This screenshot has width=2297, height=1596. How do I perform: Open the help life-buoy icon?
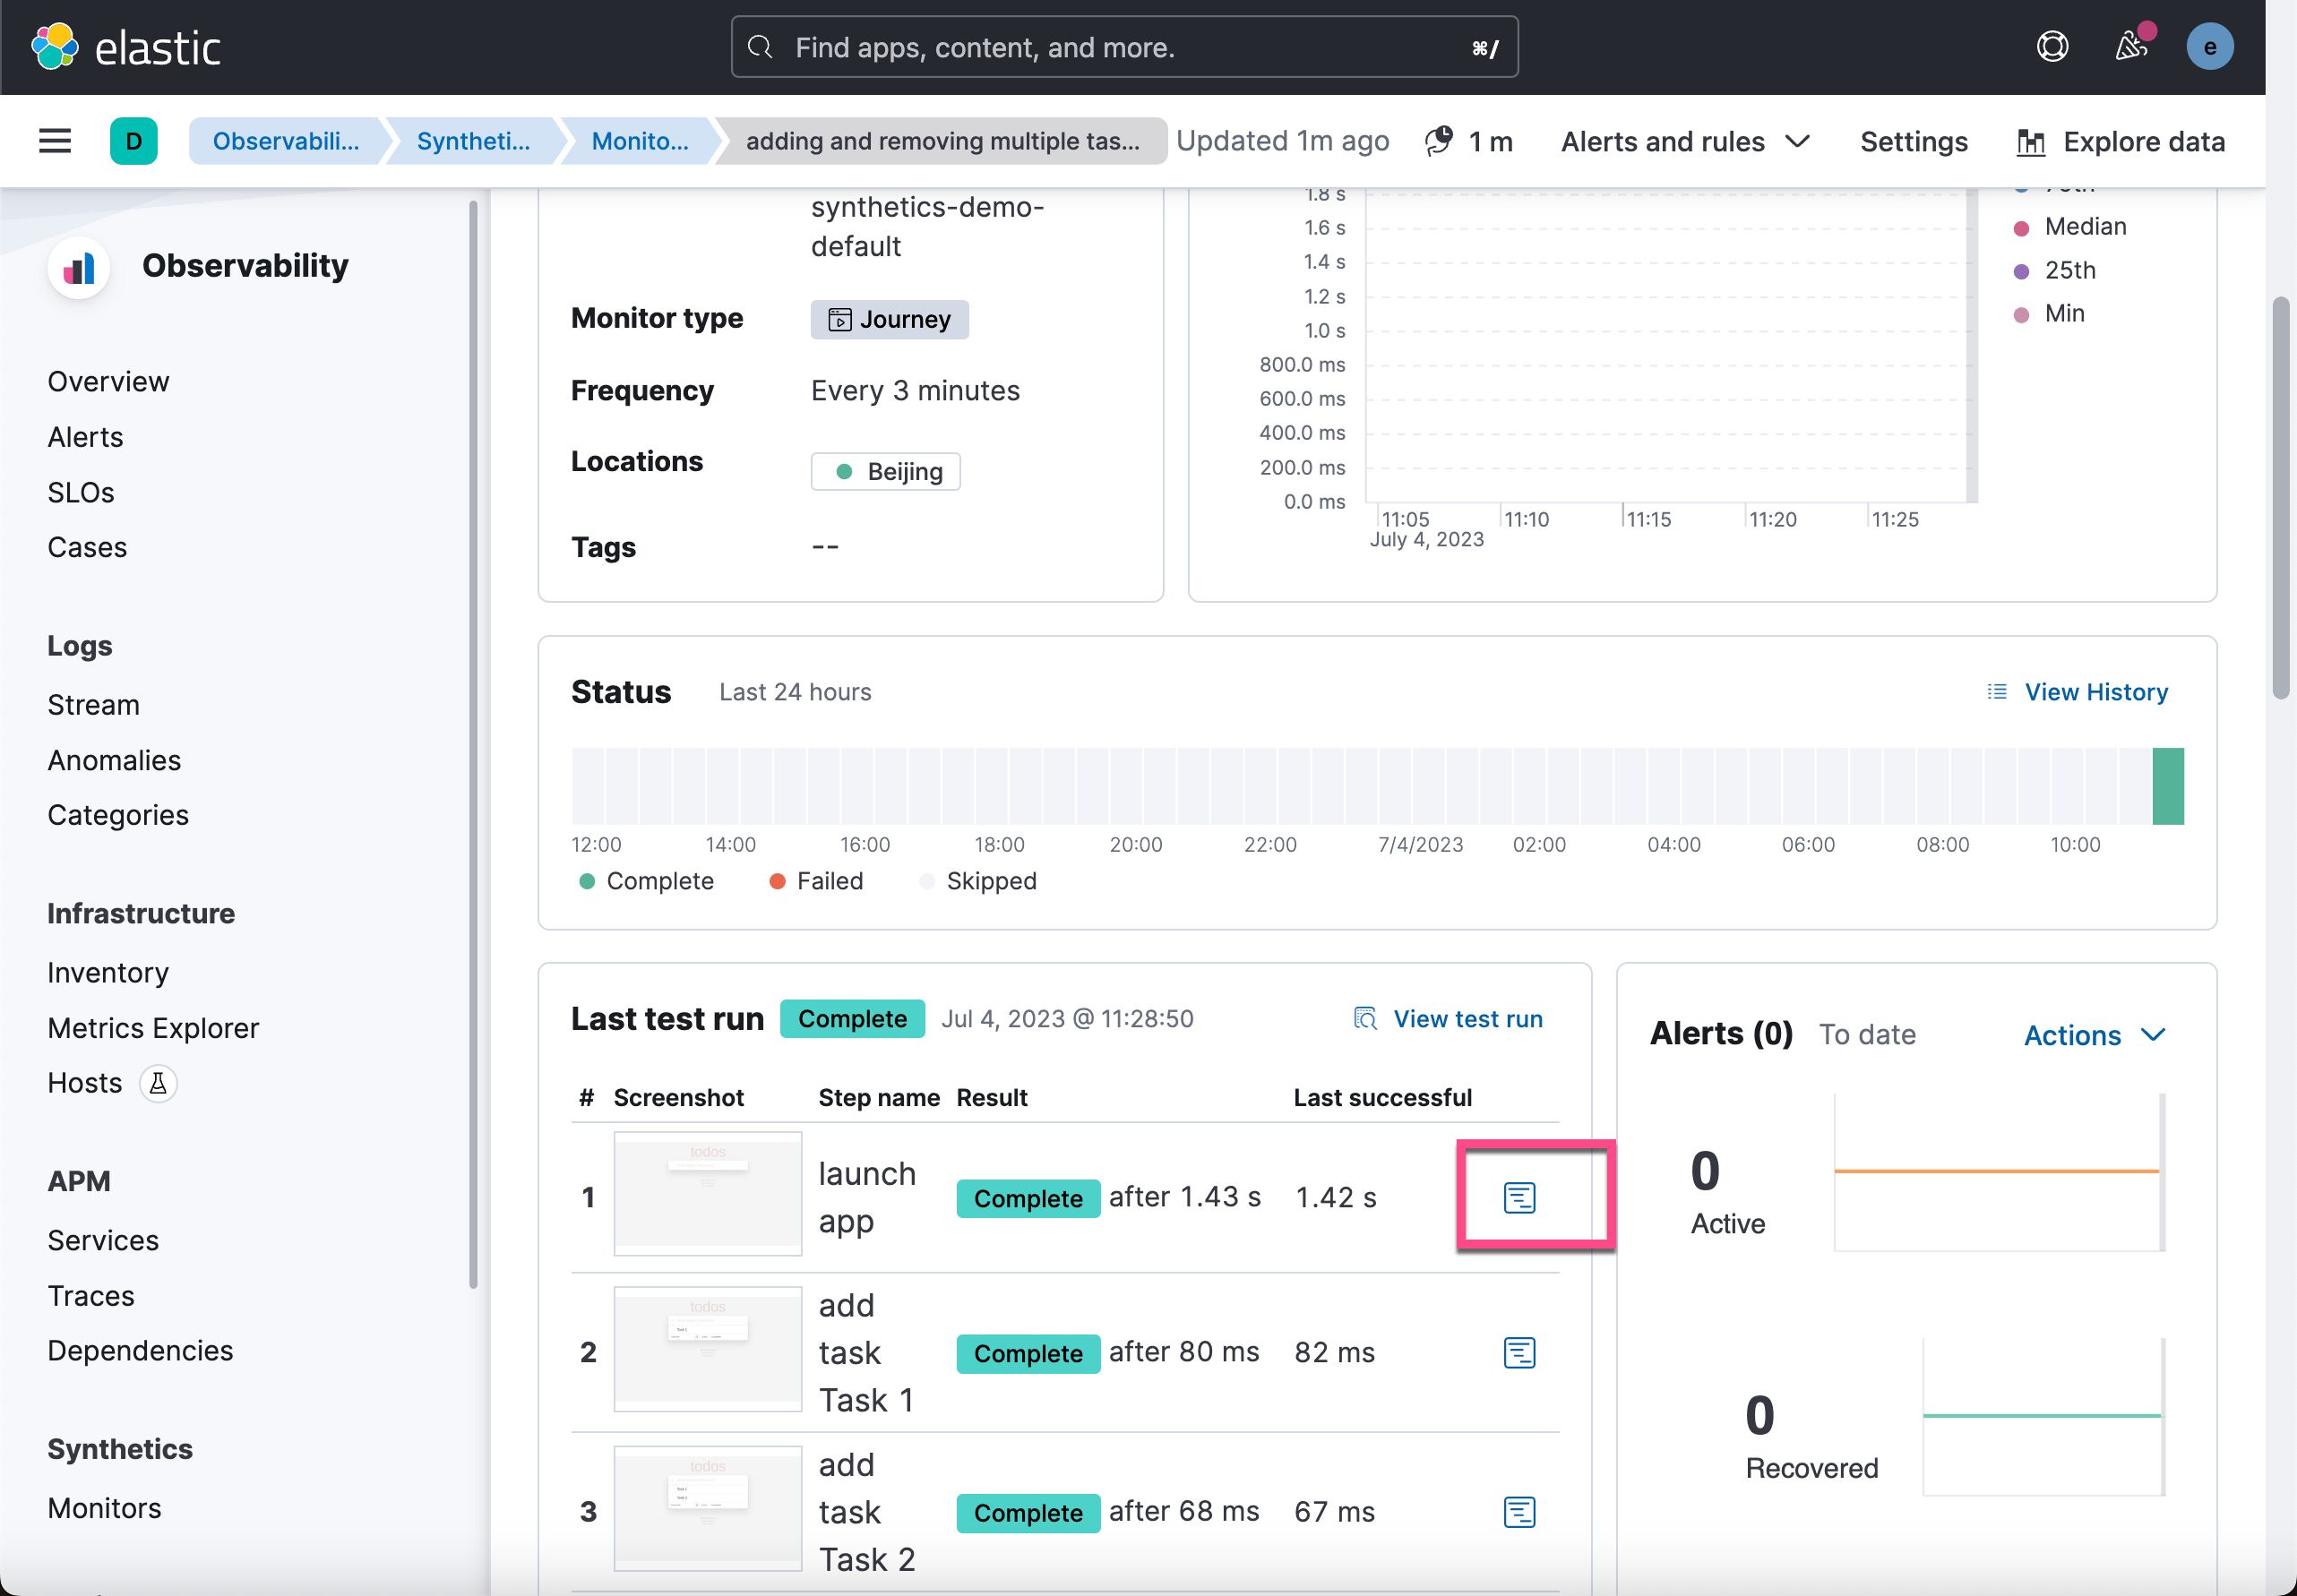(x=2052, y=46)
